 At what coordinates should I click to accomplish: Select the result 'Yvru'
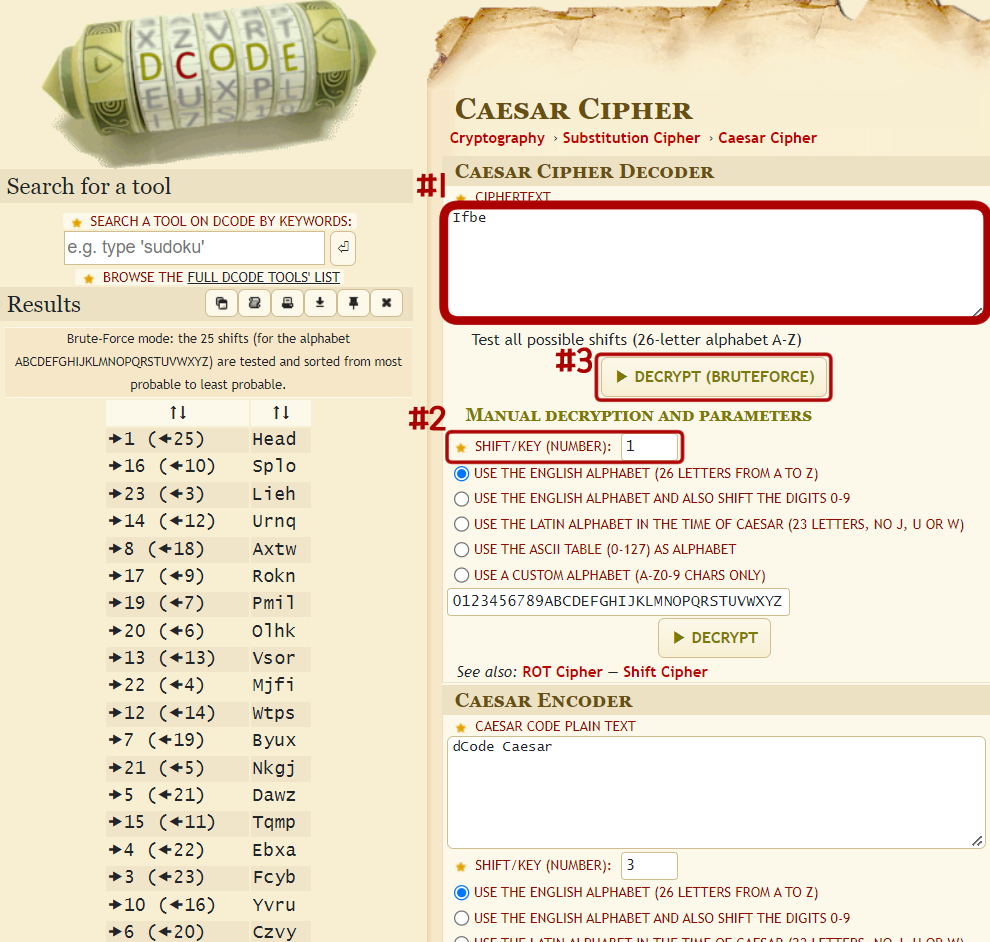pos(274,905)
